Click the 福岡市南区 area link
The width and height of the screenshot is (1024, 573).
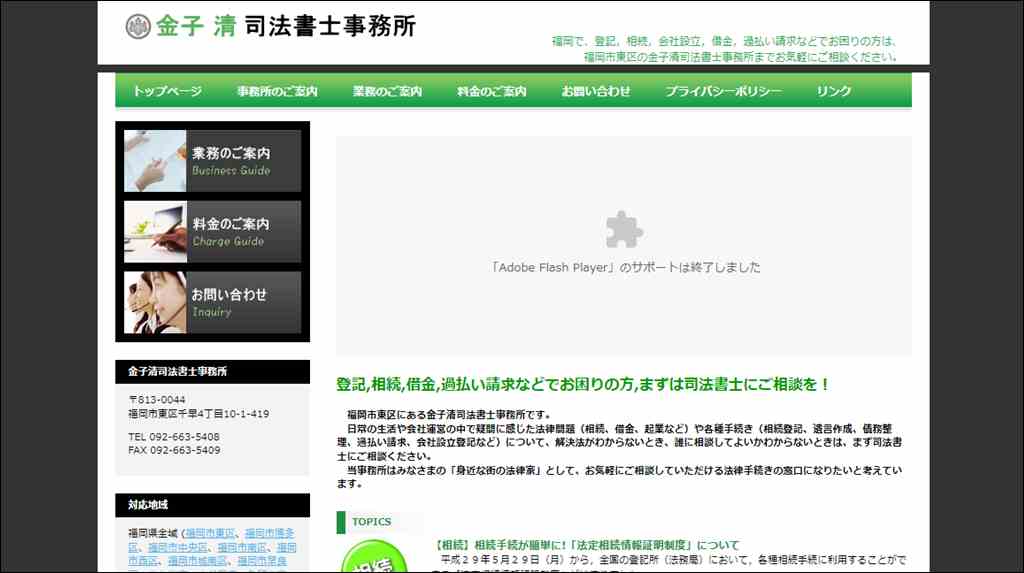(x=242, y=548)
